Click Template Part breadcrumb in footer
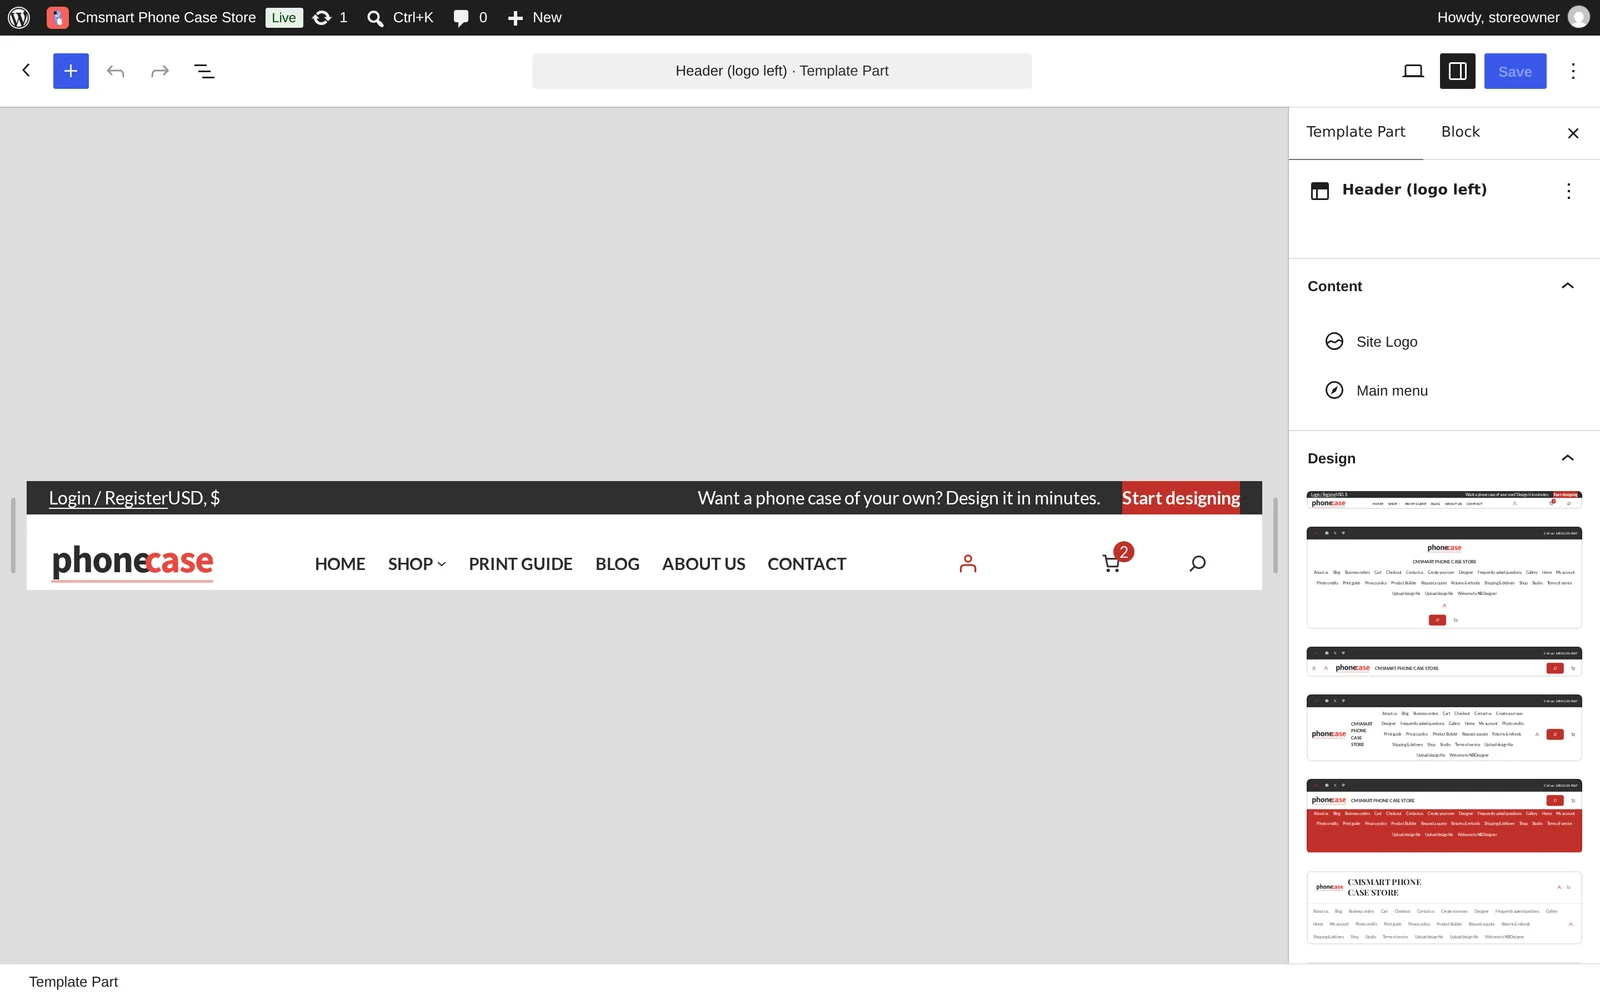Image resolution: width=1600 pixels, height=1000 pixels. [x=73, y=982]
